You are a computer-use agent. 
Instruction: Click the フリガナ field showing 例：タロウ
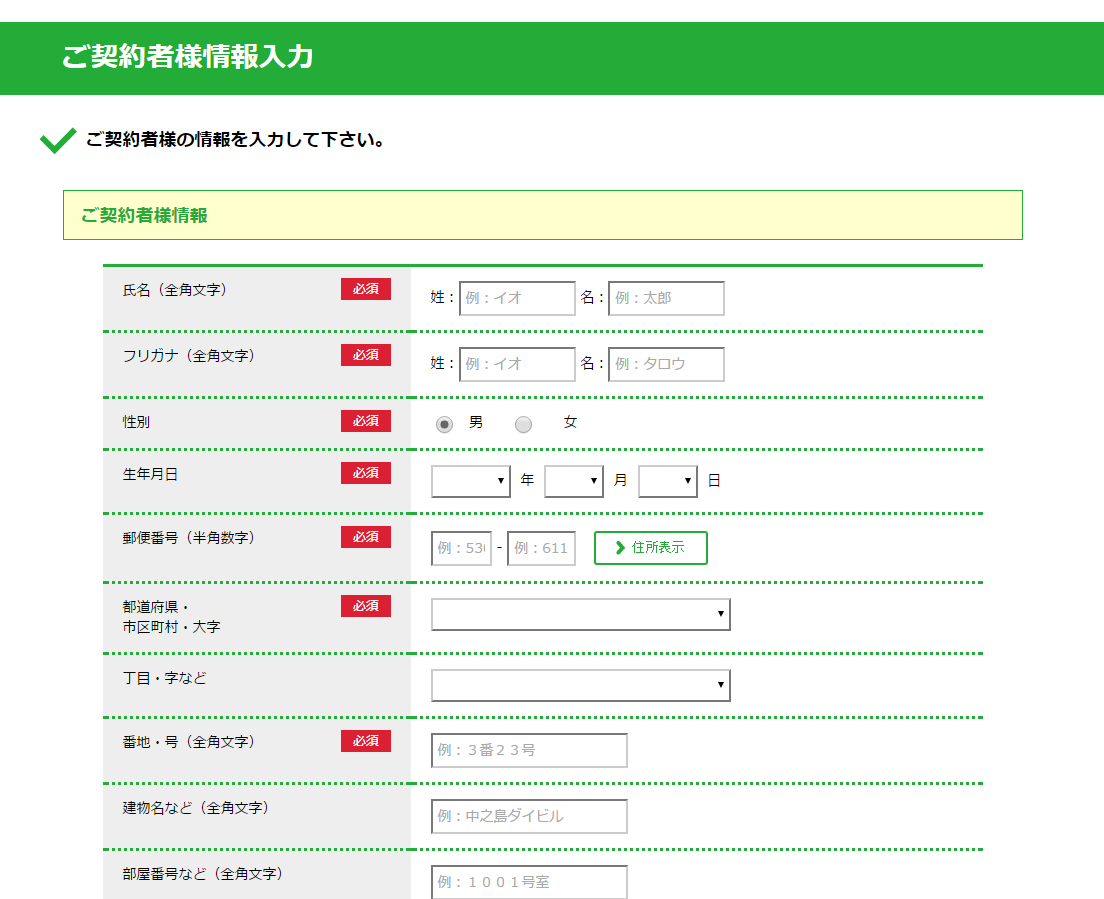[666, 364]
